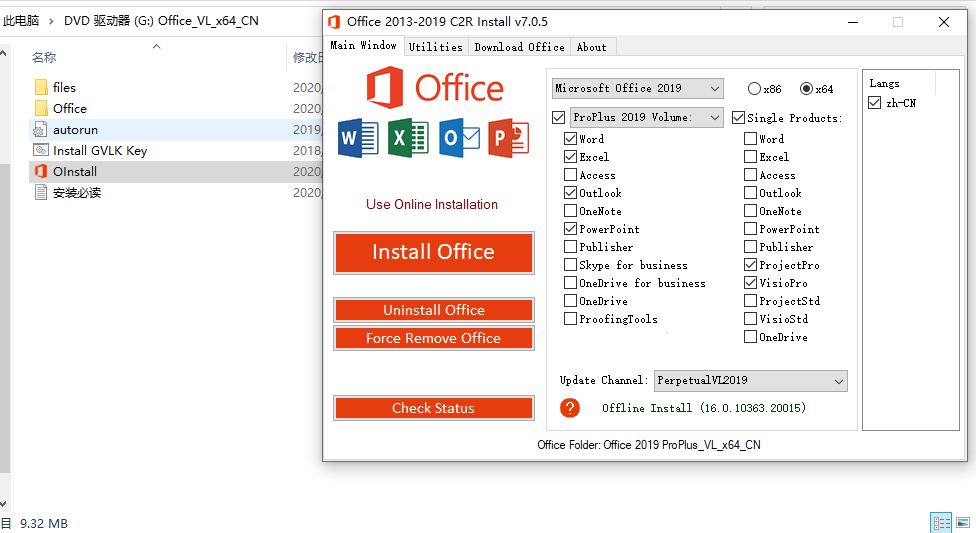The height and width of the screenshot is (533, 976).
Task: Select the Install GVLK Key file icon
Action: [40, 150]
